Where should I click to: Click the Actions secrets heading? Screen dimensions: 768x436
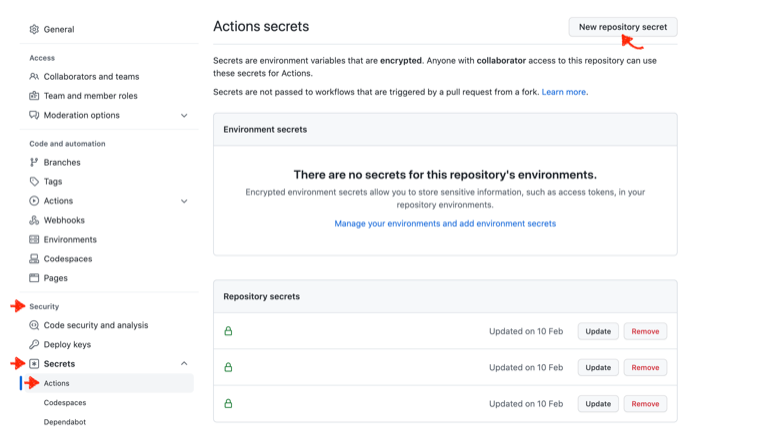(x=261, y=26)
